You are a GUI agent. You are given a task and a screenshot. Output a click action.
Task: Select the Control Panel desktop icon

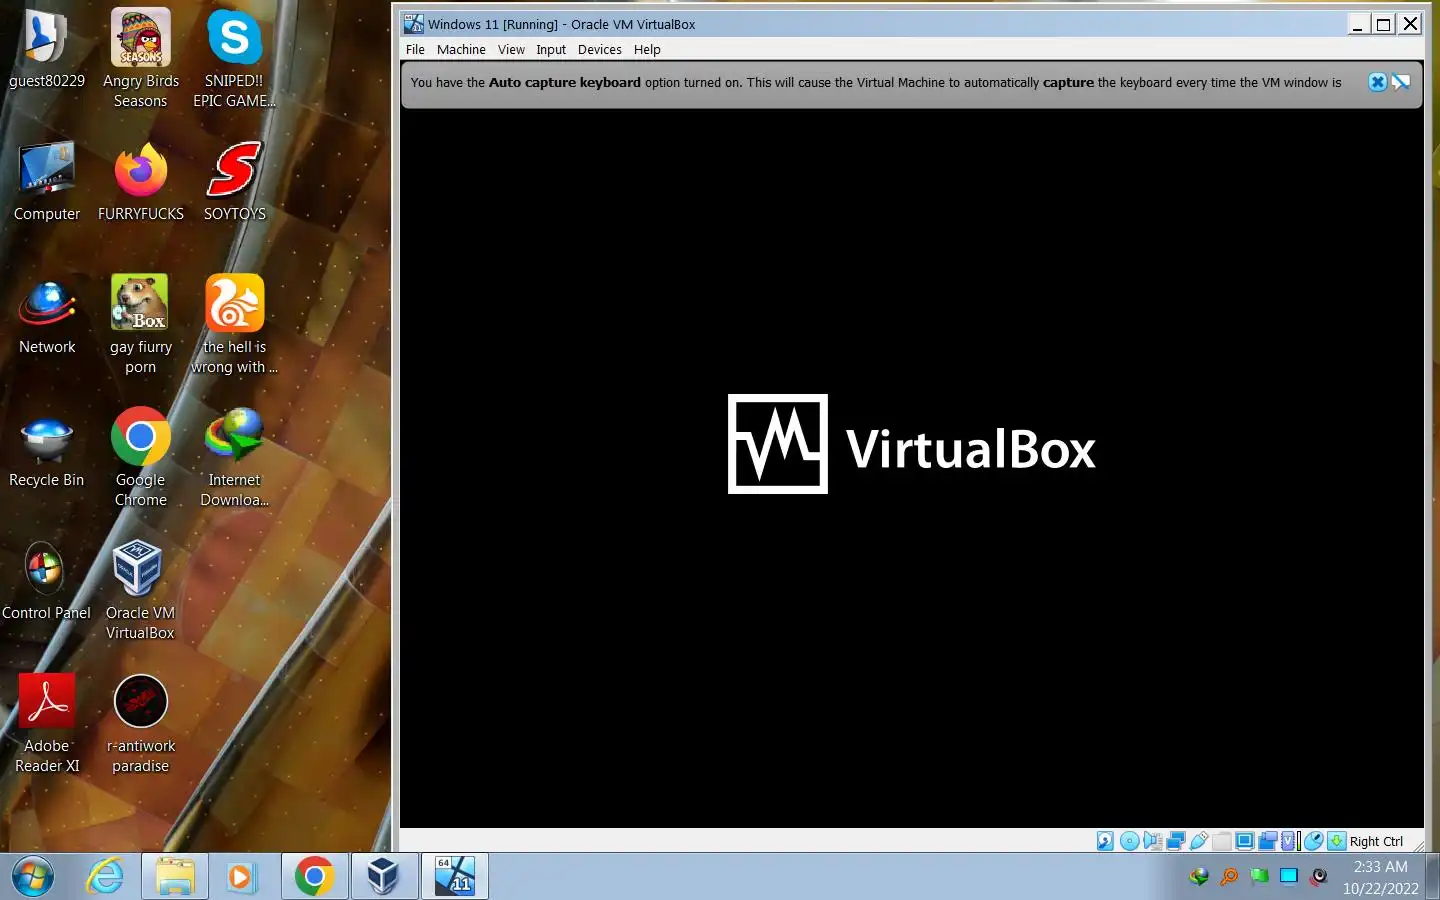pyautogui.click(x=46, y=581)
